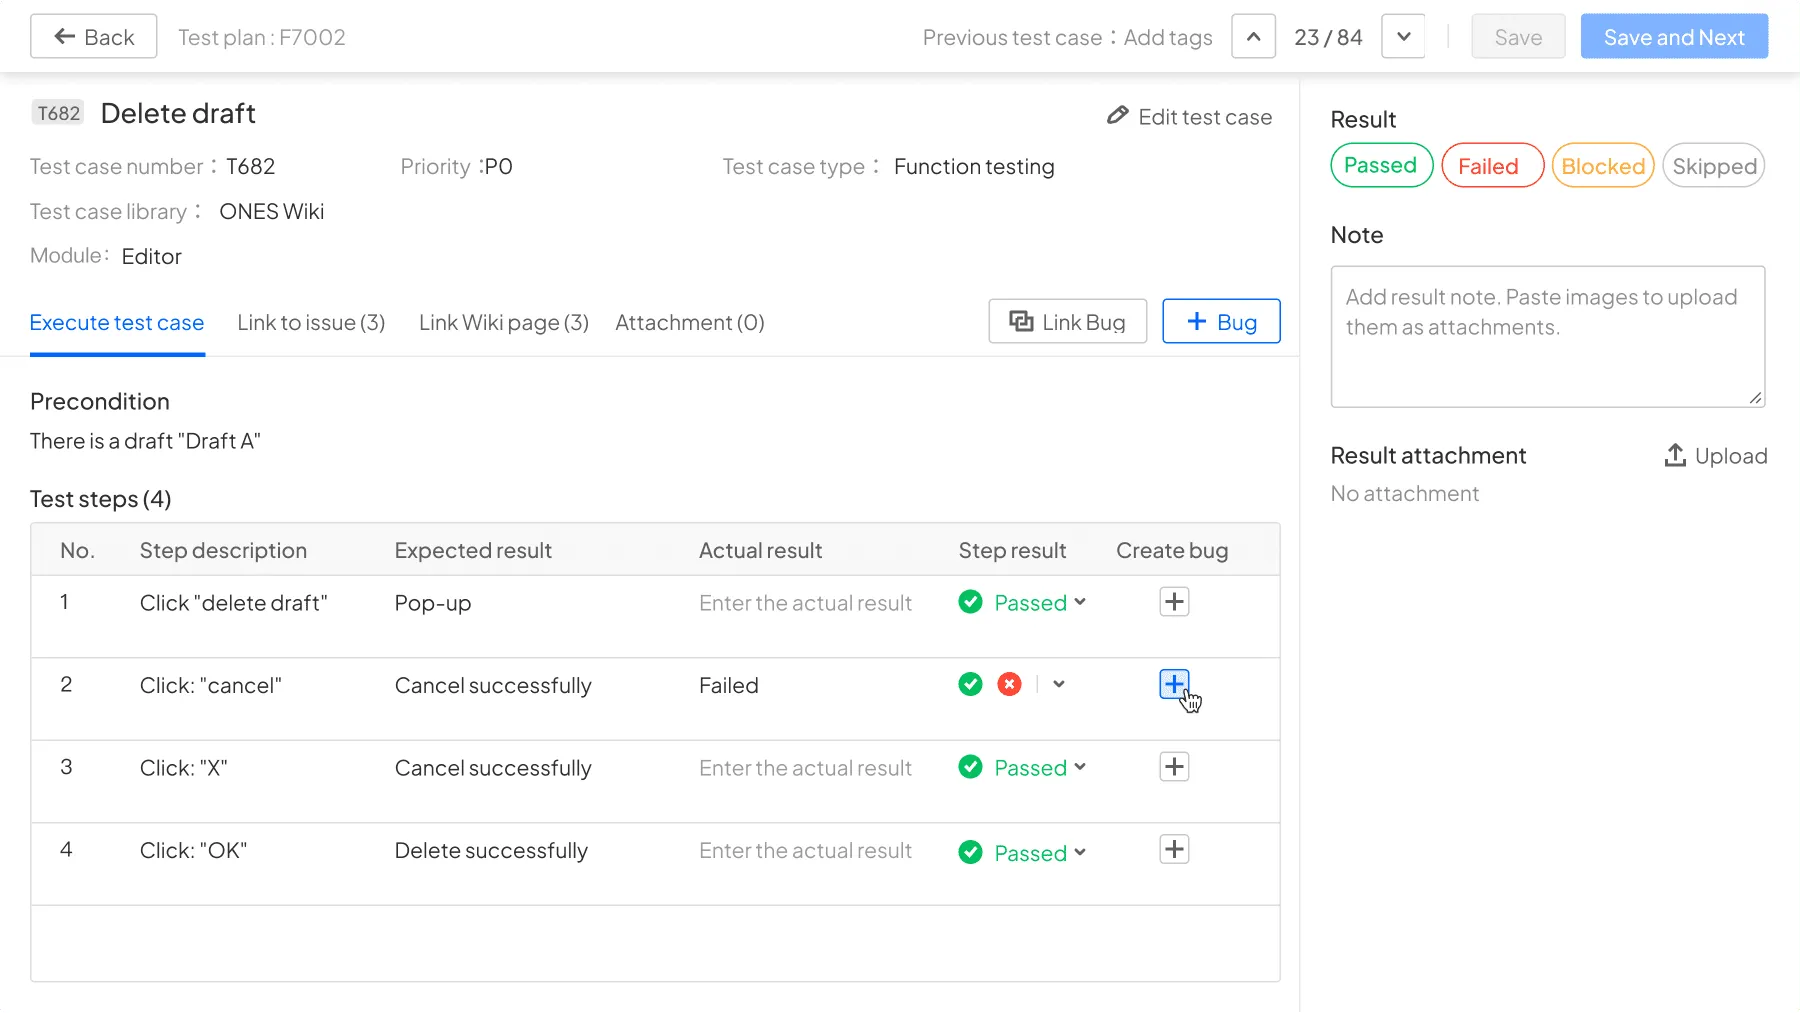Mark step 2 as failed with red X
This screenshot has height=1013, width=1801.
point(1010,684)
